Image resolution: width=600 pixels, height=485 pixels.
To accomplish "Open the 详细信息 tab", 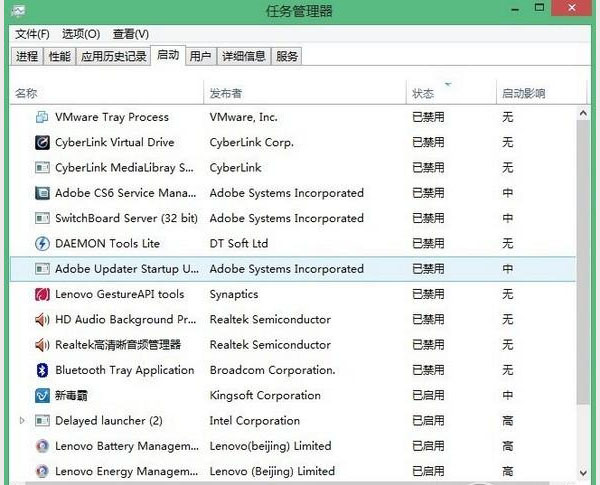I will coord(243,56).
